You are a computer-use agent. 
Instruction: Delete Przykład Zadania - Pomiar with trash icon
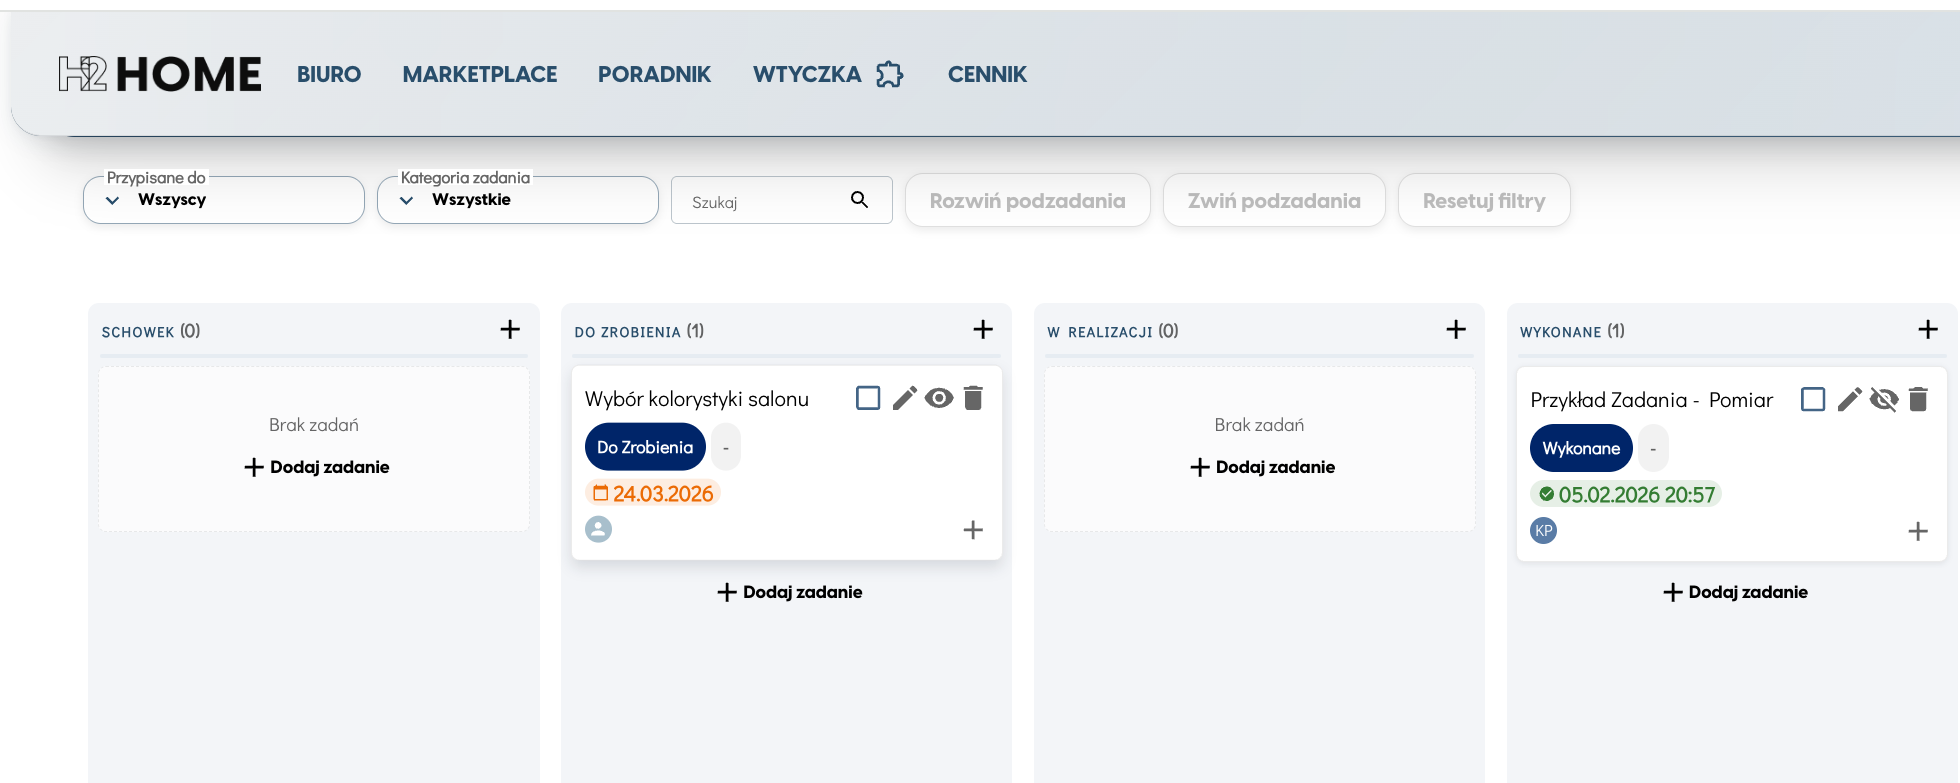pyautogui.click(x=1918, y=399)
